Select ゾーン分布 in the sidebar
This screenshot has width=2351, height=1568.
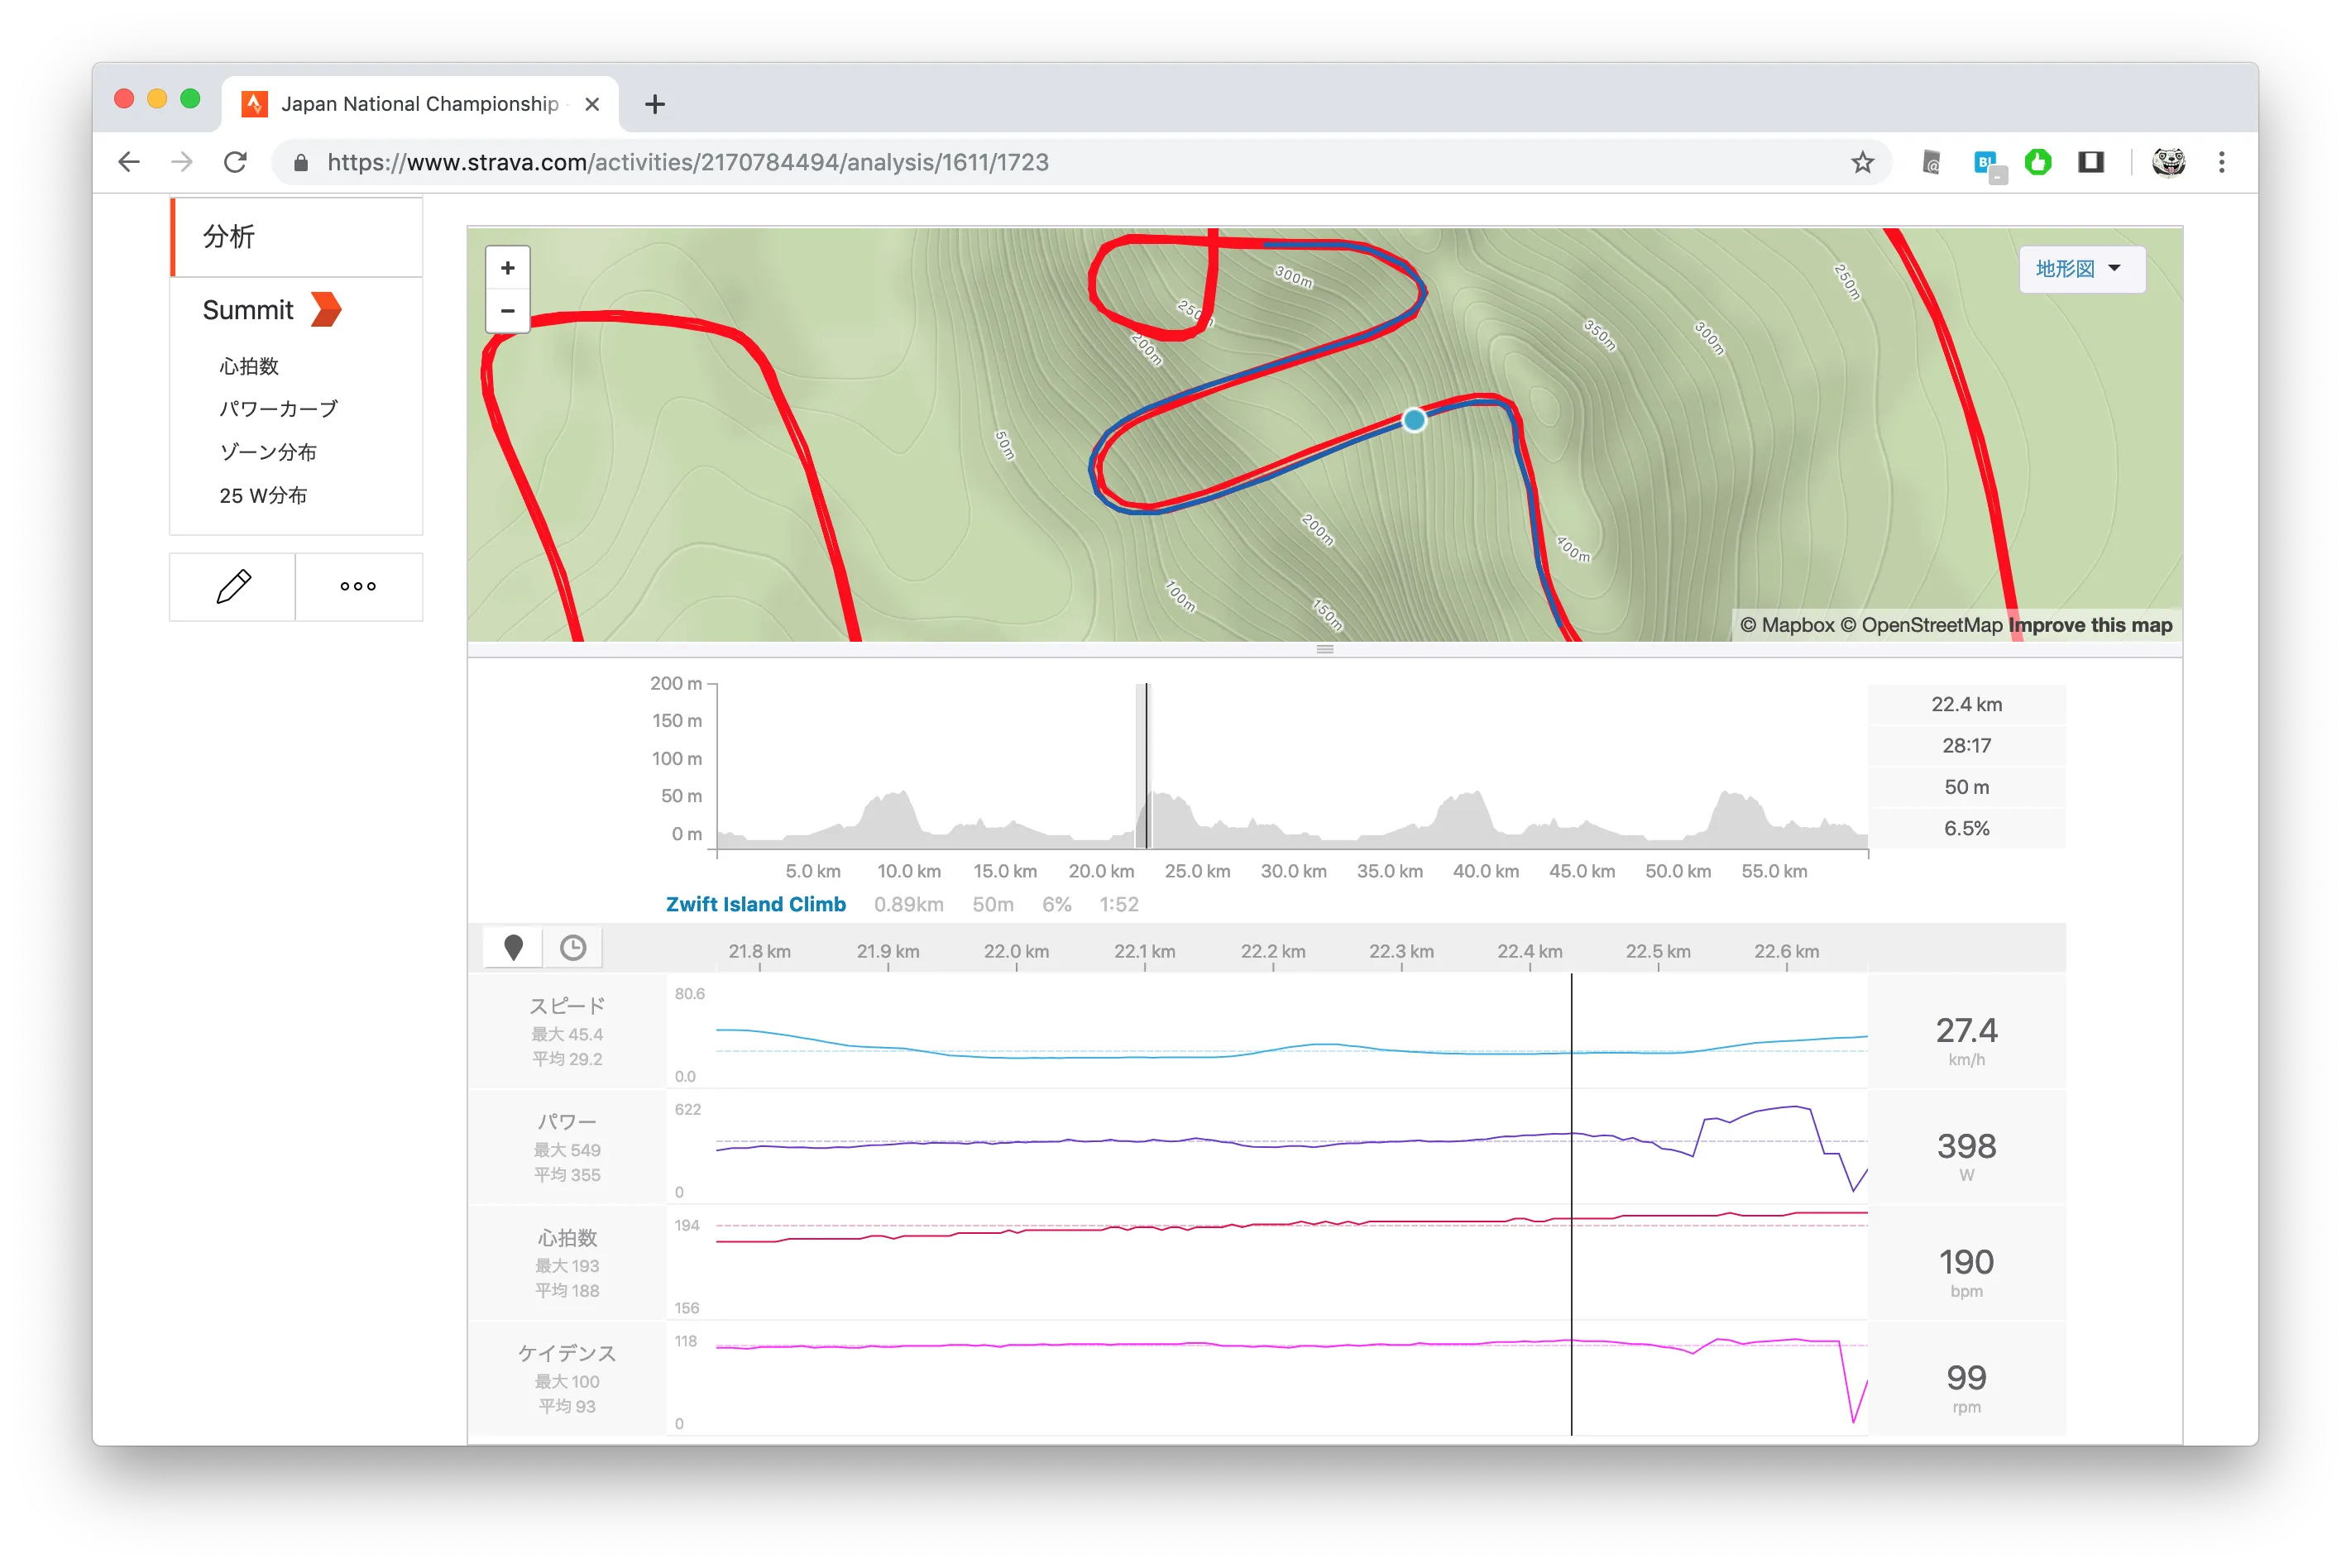(267, 452)
